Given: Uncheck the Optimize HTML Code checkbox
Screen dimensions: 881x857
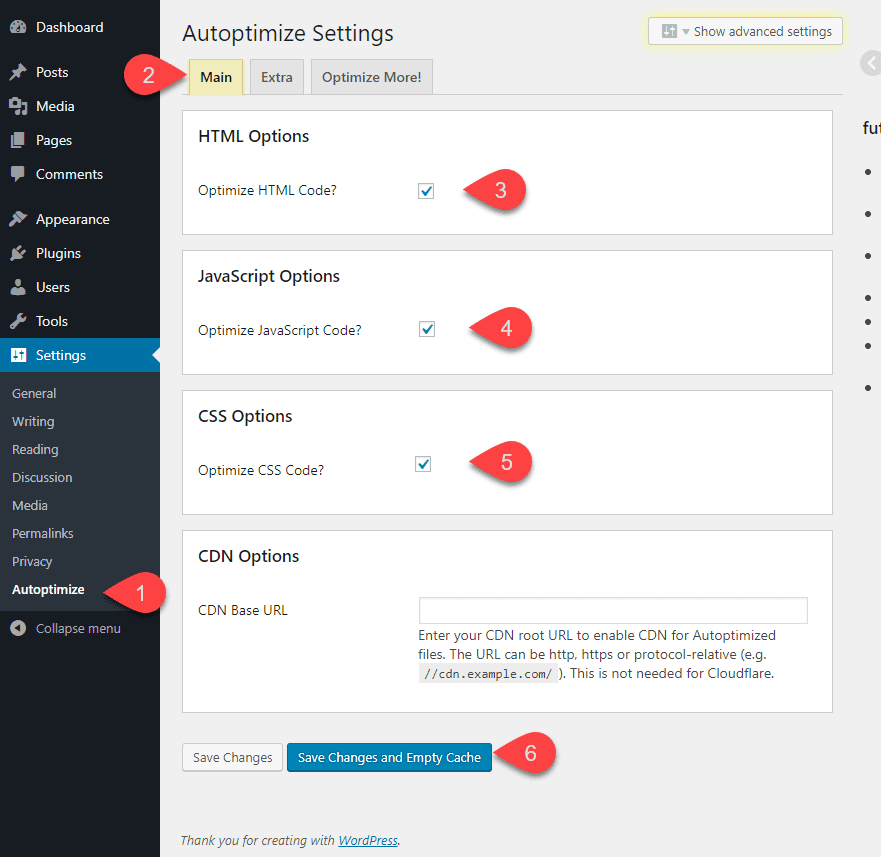Looking at the screenshot, I should click(x=426, y=191).
